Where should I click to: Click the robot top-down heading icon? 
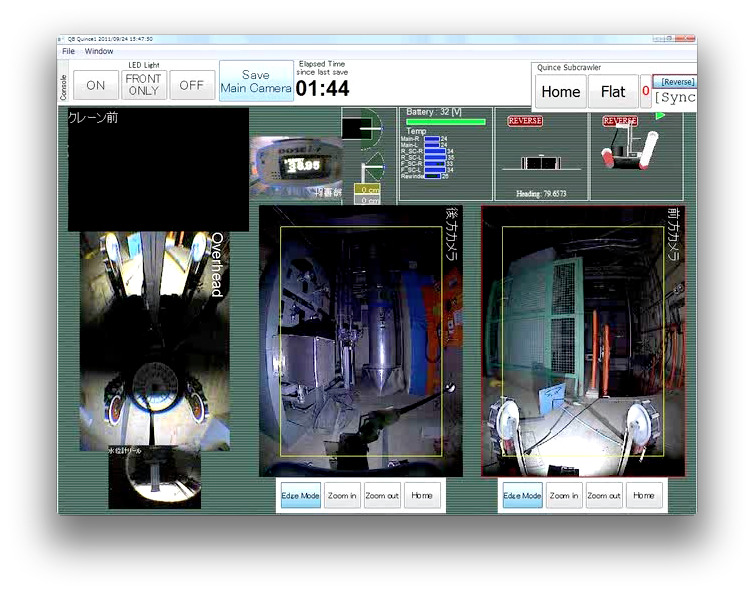click(x=541, y=163)
